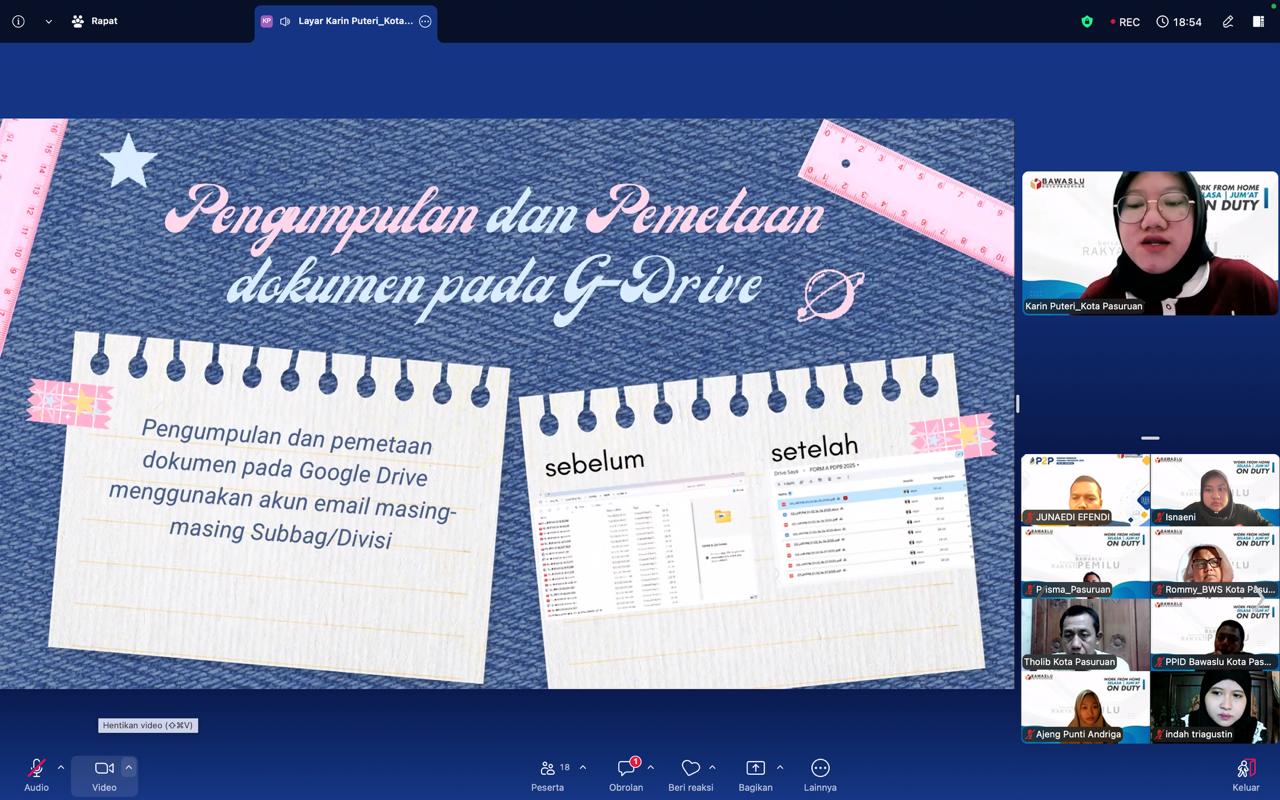Open the meeting info icon
Viewport: 1280px width, 800px height.
pos(18,21)
